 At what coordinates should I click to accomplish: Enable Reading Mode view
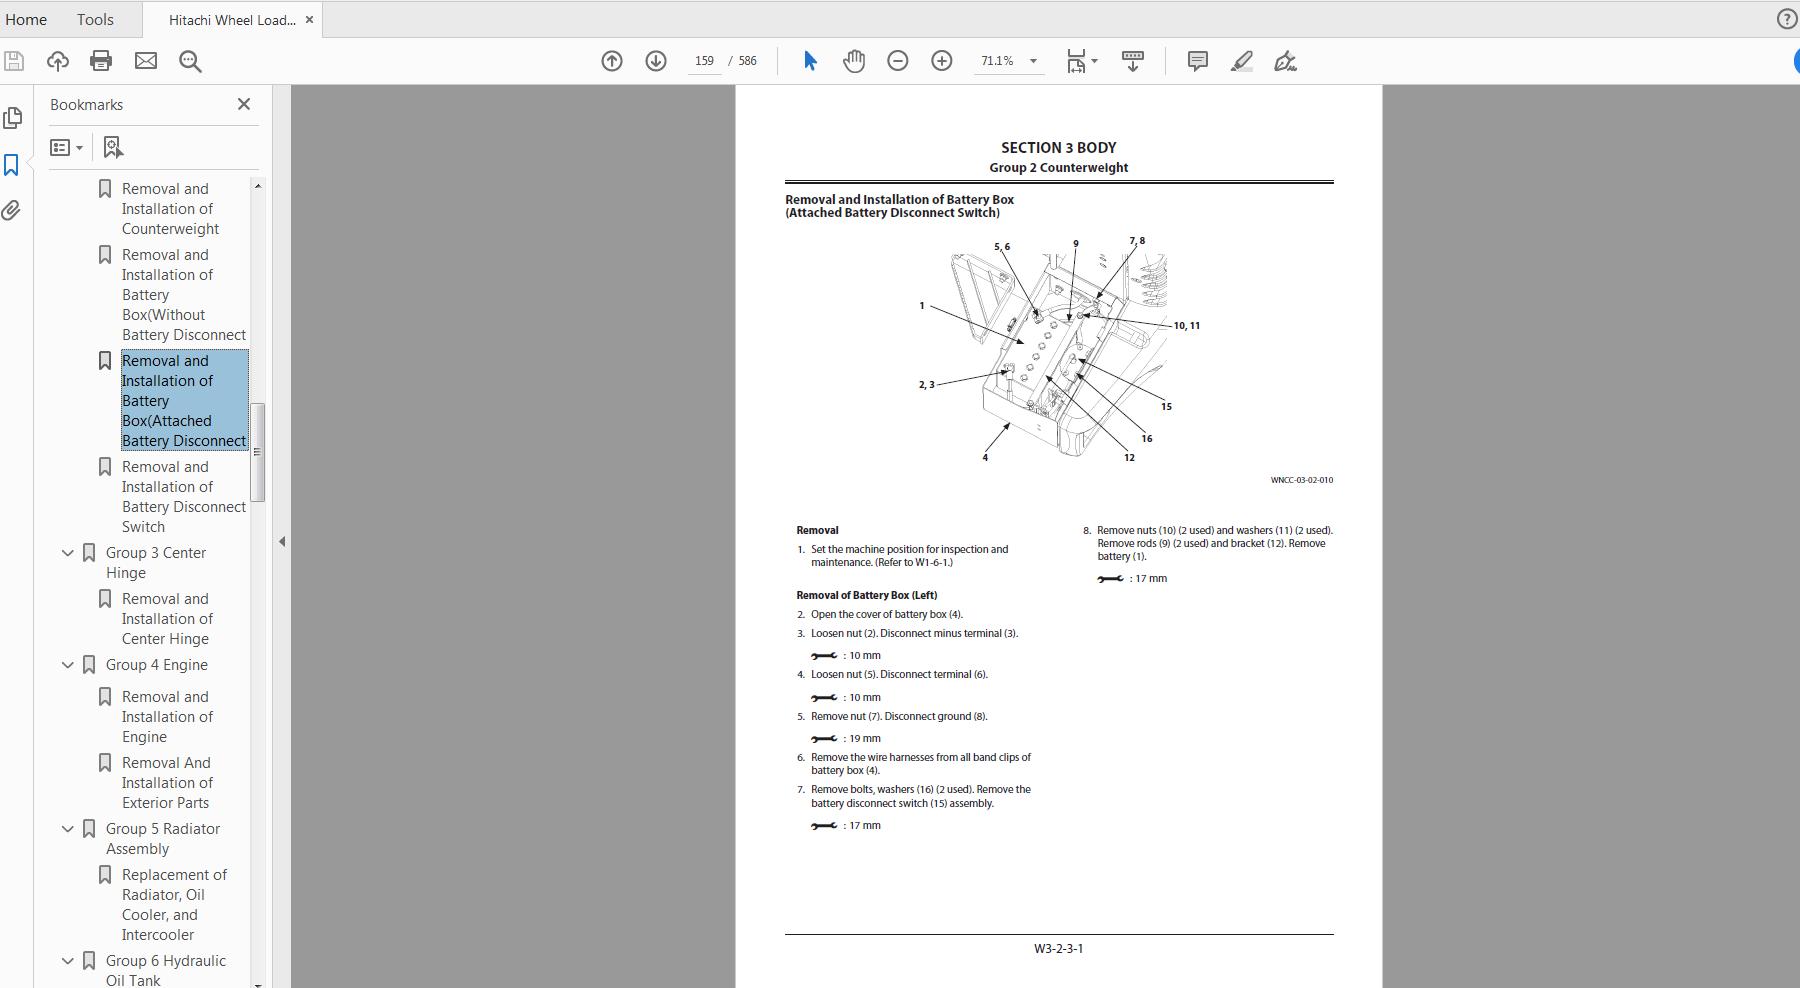[x=1133, y=60]
